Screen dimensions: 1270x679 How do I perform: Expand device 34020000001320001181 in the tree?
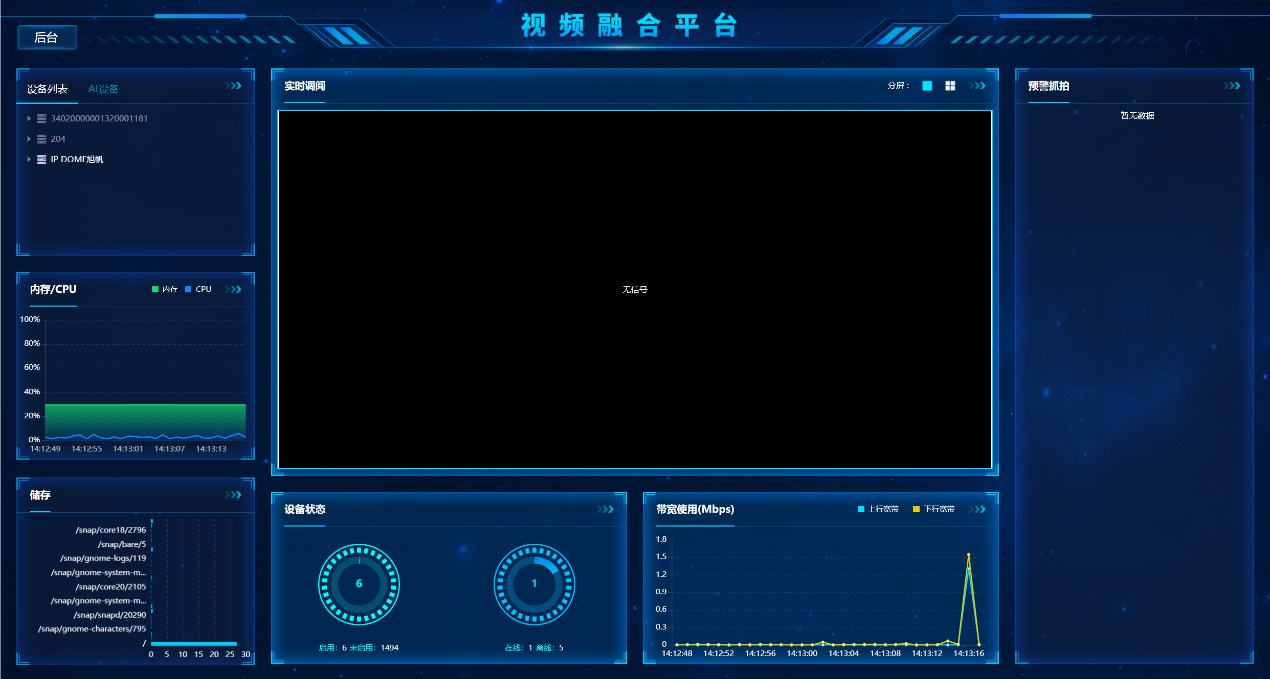tap(29, 118)
